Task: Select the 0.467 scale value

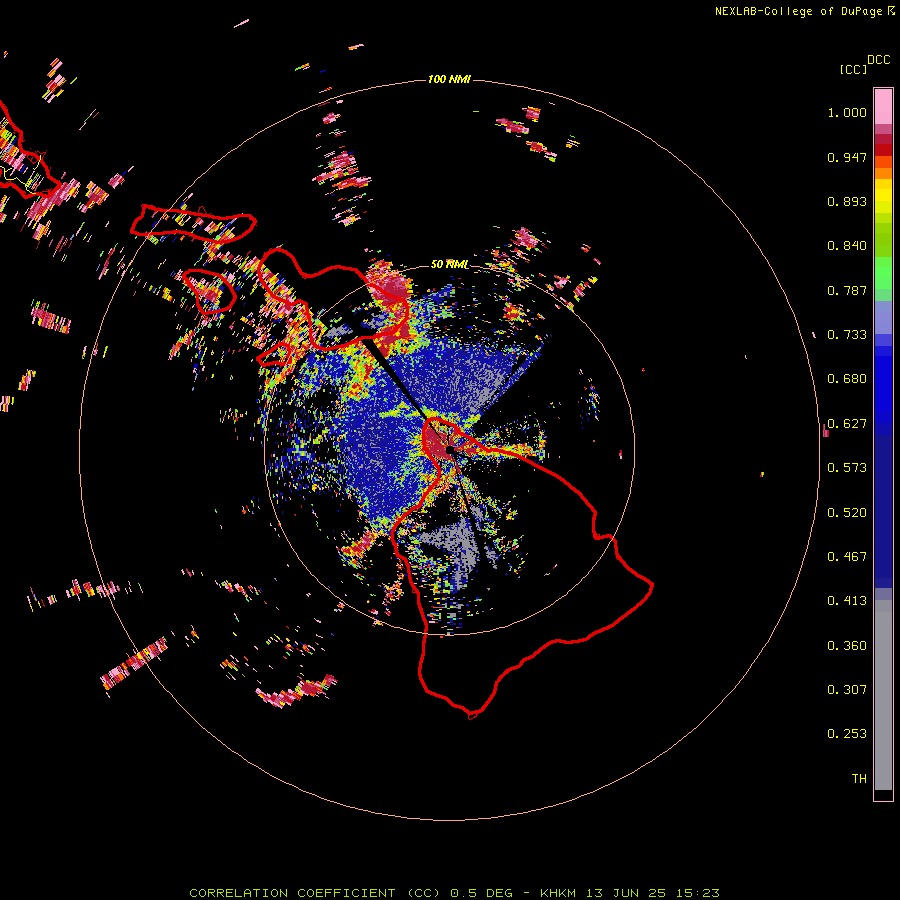Action: coord(847,557)
